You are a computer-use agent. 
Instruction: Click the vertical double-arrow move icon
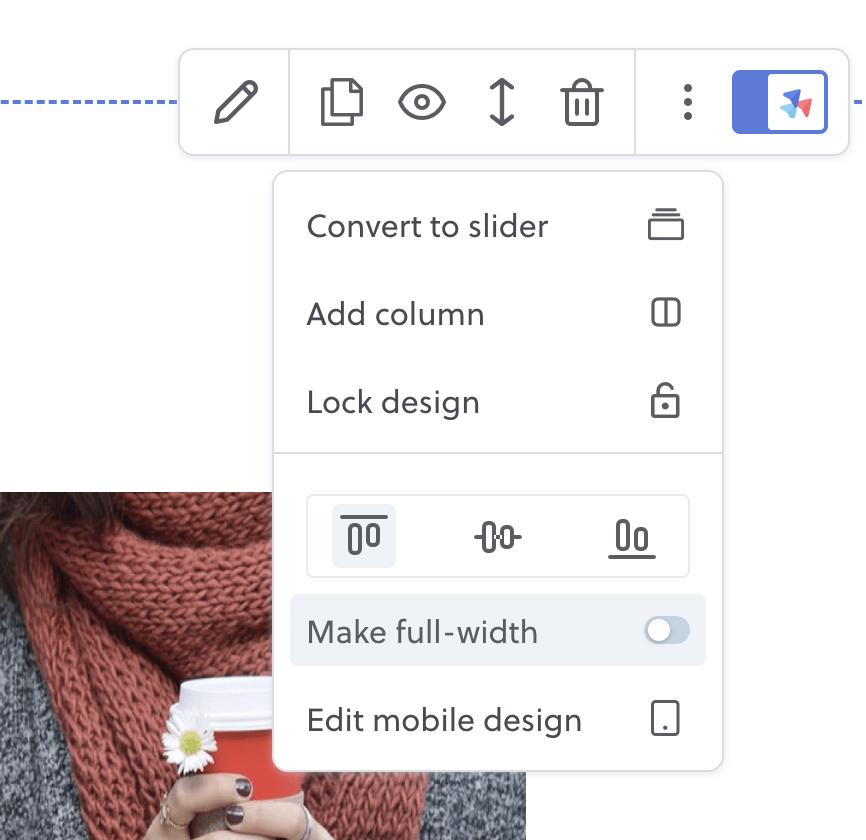501,103
